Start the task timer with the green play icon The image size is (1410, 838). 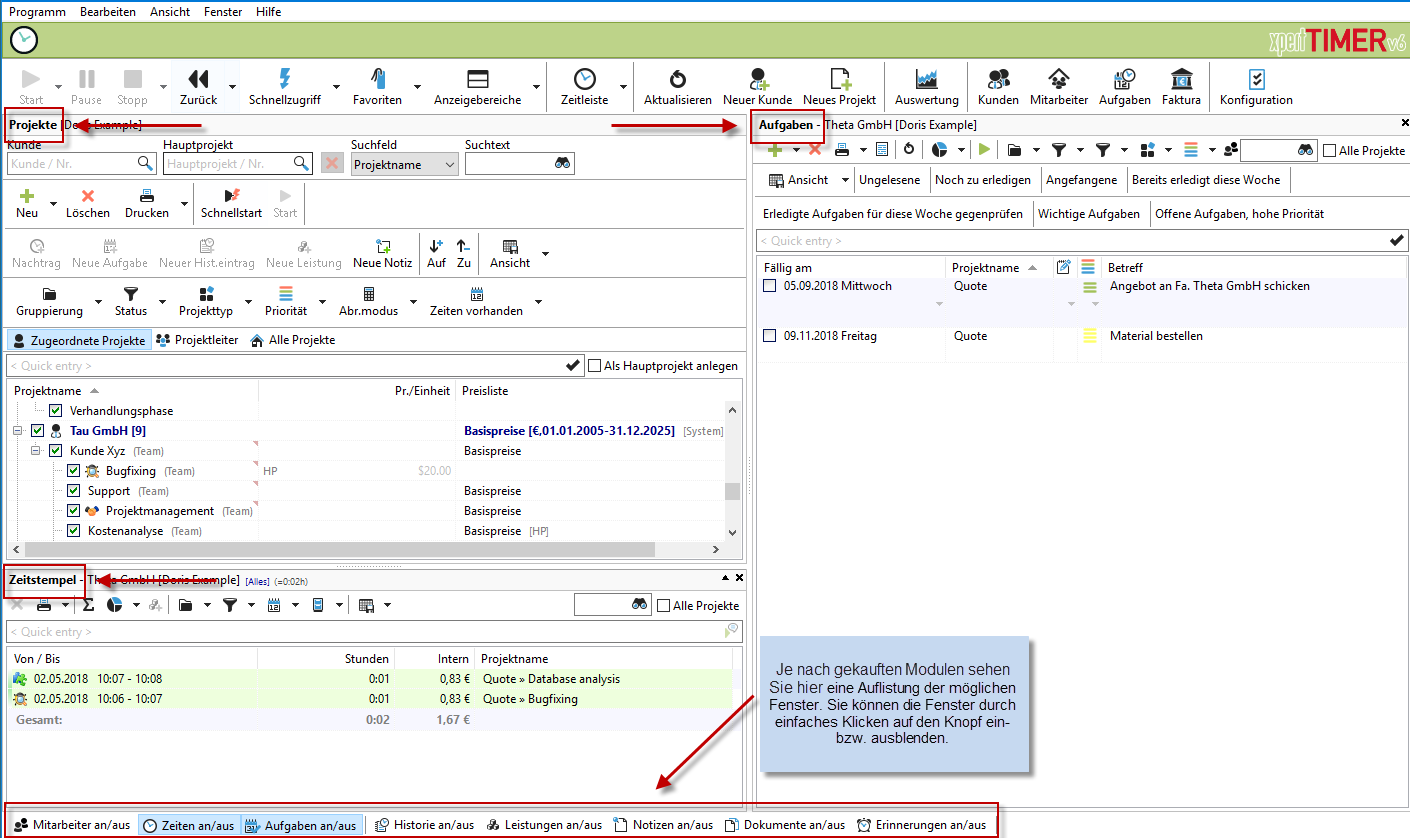click(x=984, y=149)
